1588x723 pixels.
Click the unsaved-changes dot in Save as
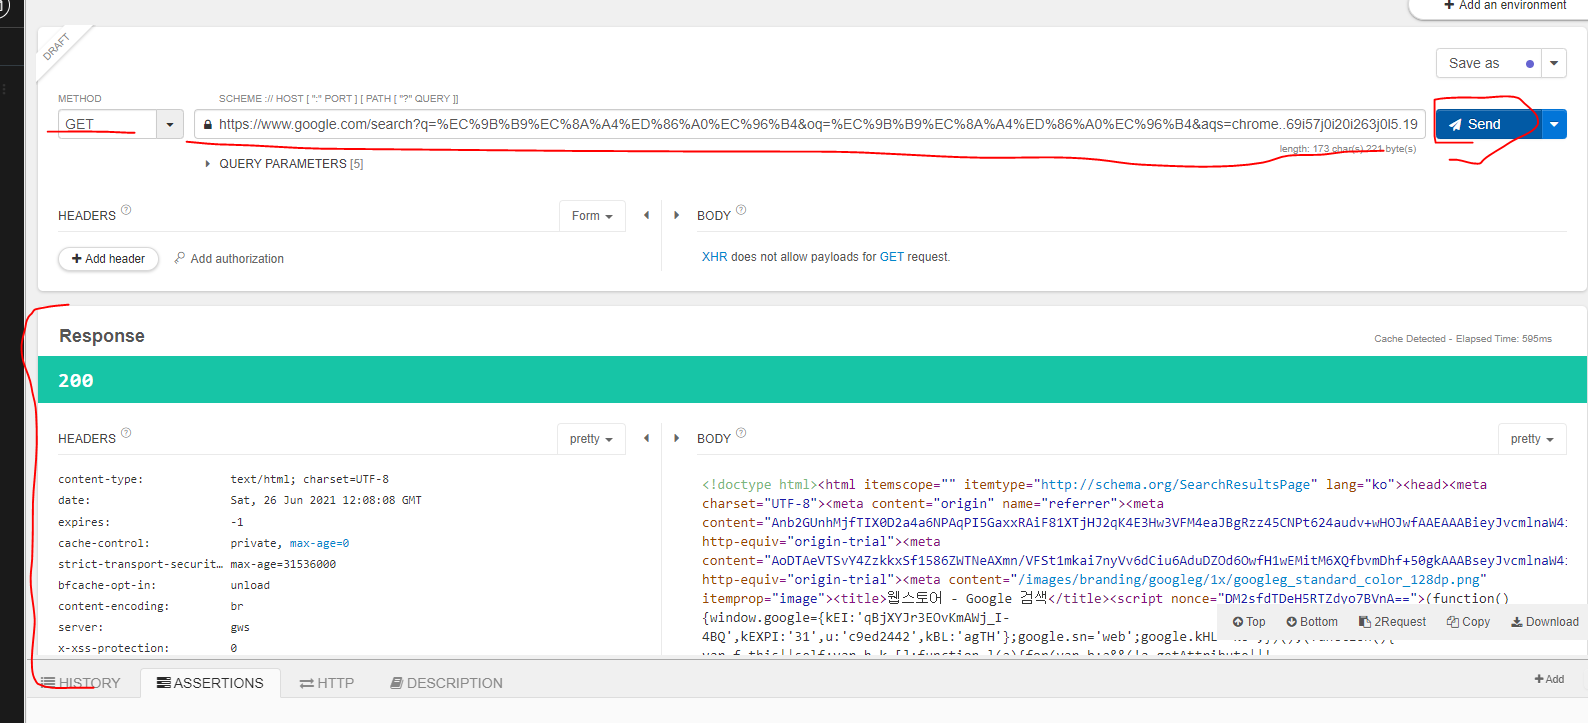pyautogui.click(x=1530, y=64)
